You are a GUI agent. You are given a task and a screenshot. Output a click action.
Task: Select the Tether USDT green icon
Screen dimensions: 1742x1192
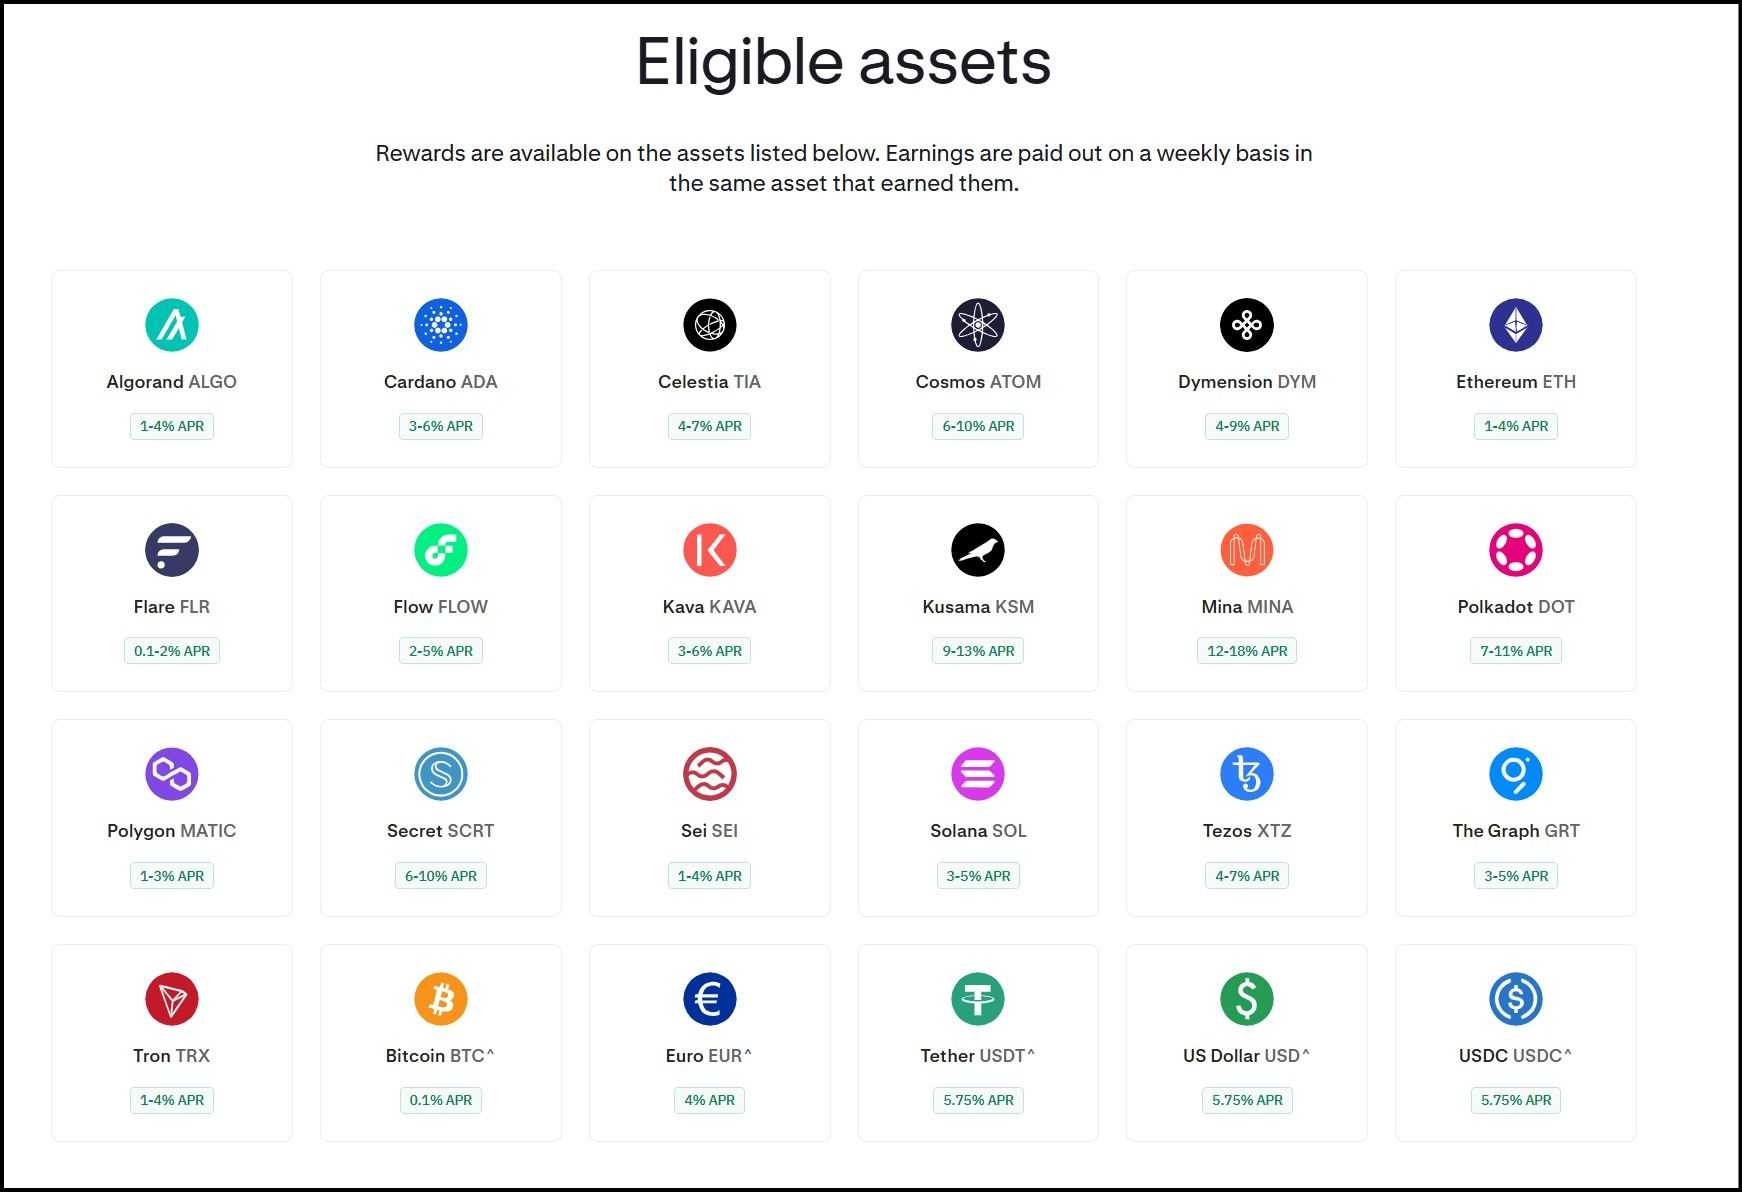coord(978,999)
